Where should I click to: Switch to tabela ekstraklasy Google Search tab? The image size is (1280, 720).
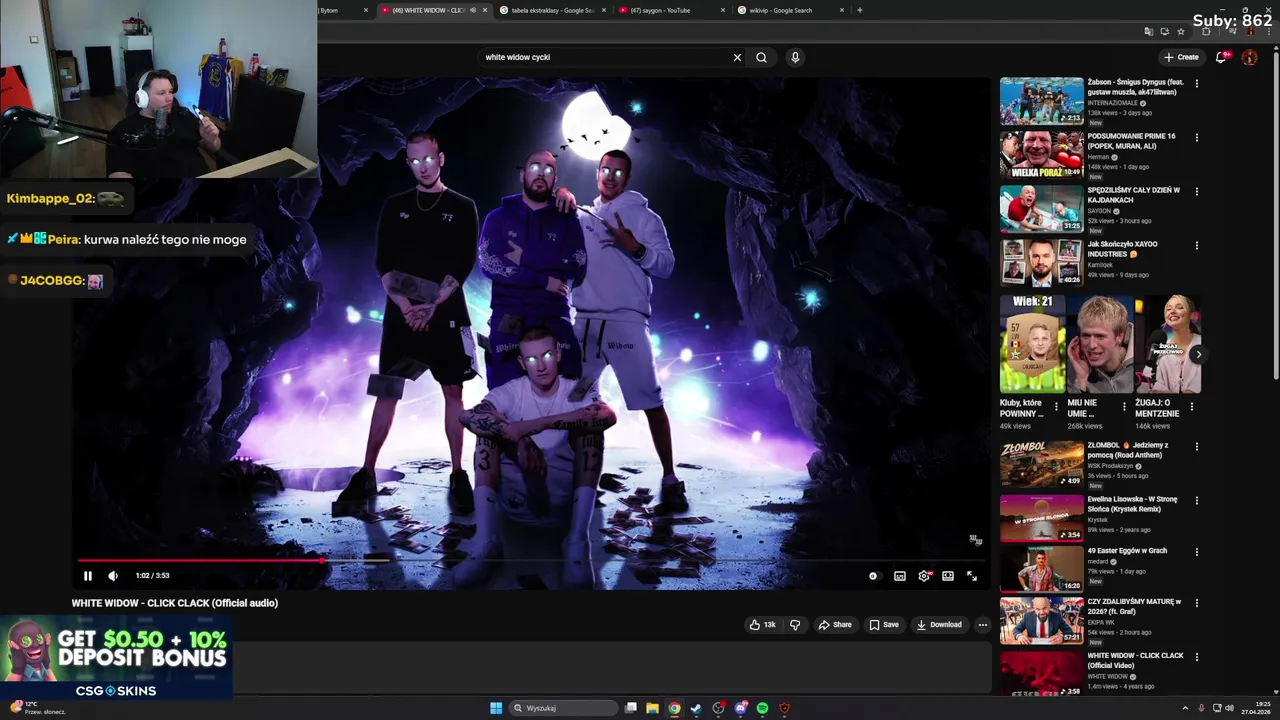tap(545, 10)
